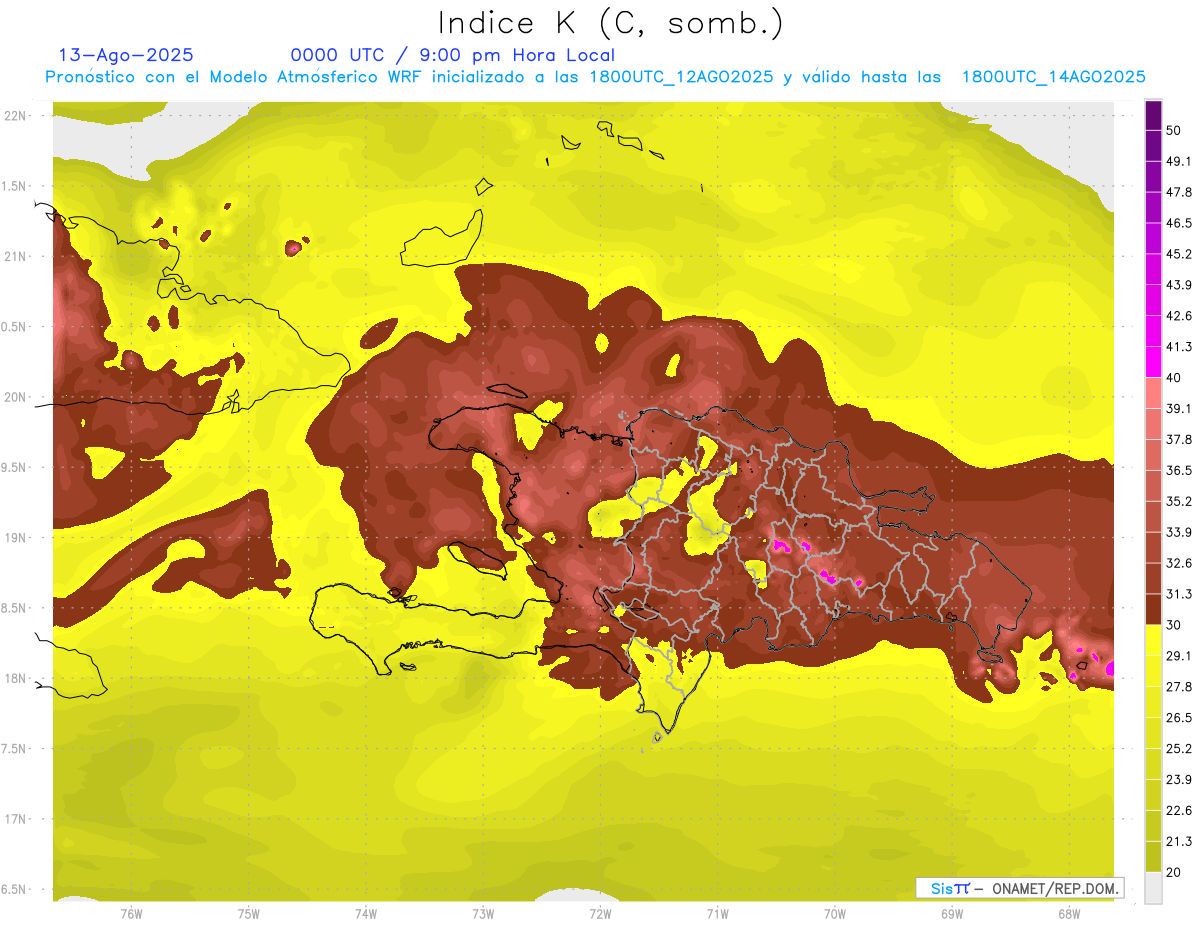Click legend value "39.1"
This screenshot has height=927, width=1200.
point(1179,408)
